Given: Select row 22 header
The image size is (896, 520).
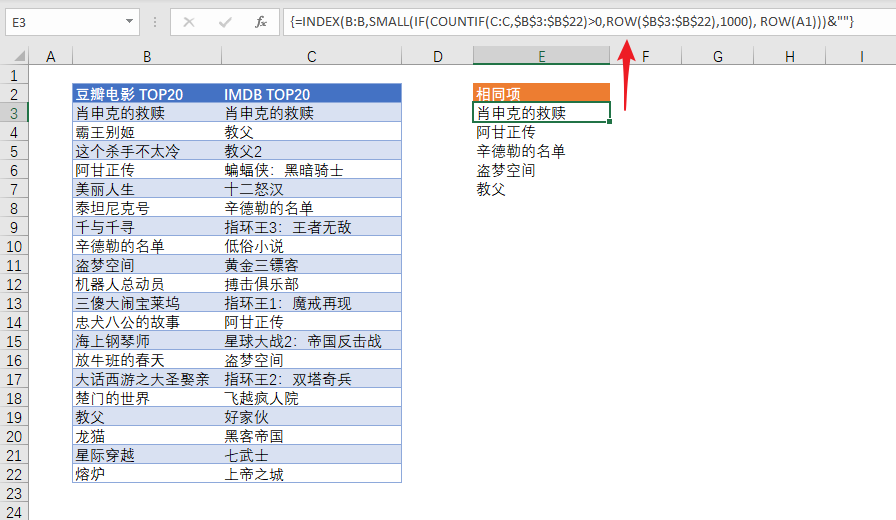Looking at the screenshot, I should (14, 474).
